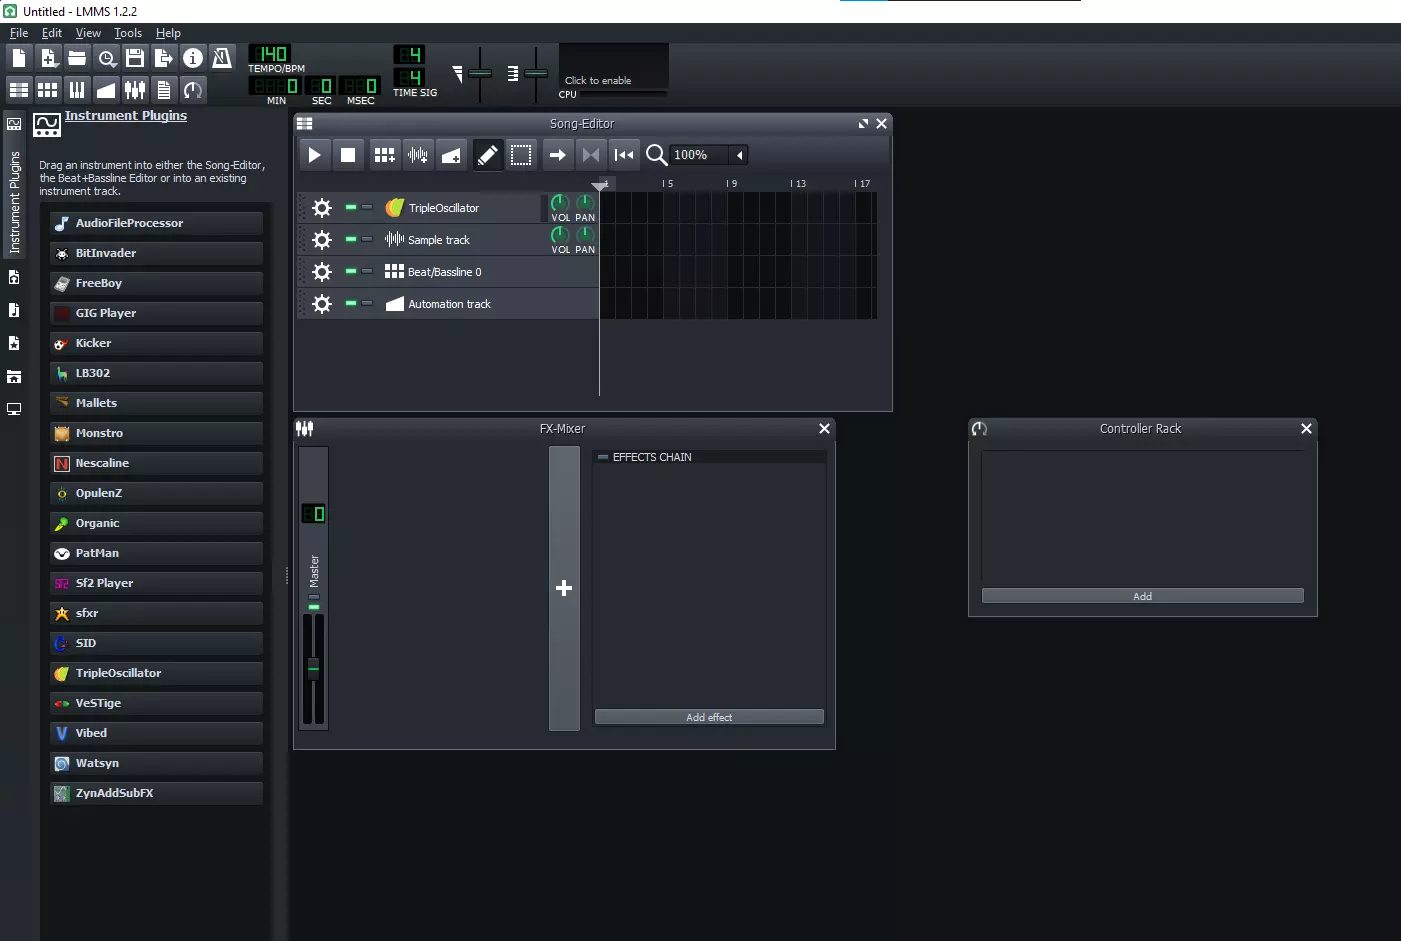
Task: Open the Piano-Roll editor from toolbar
Action: pos(77,90)
